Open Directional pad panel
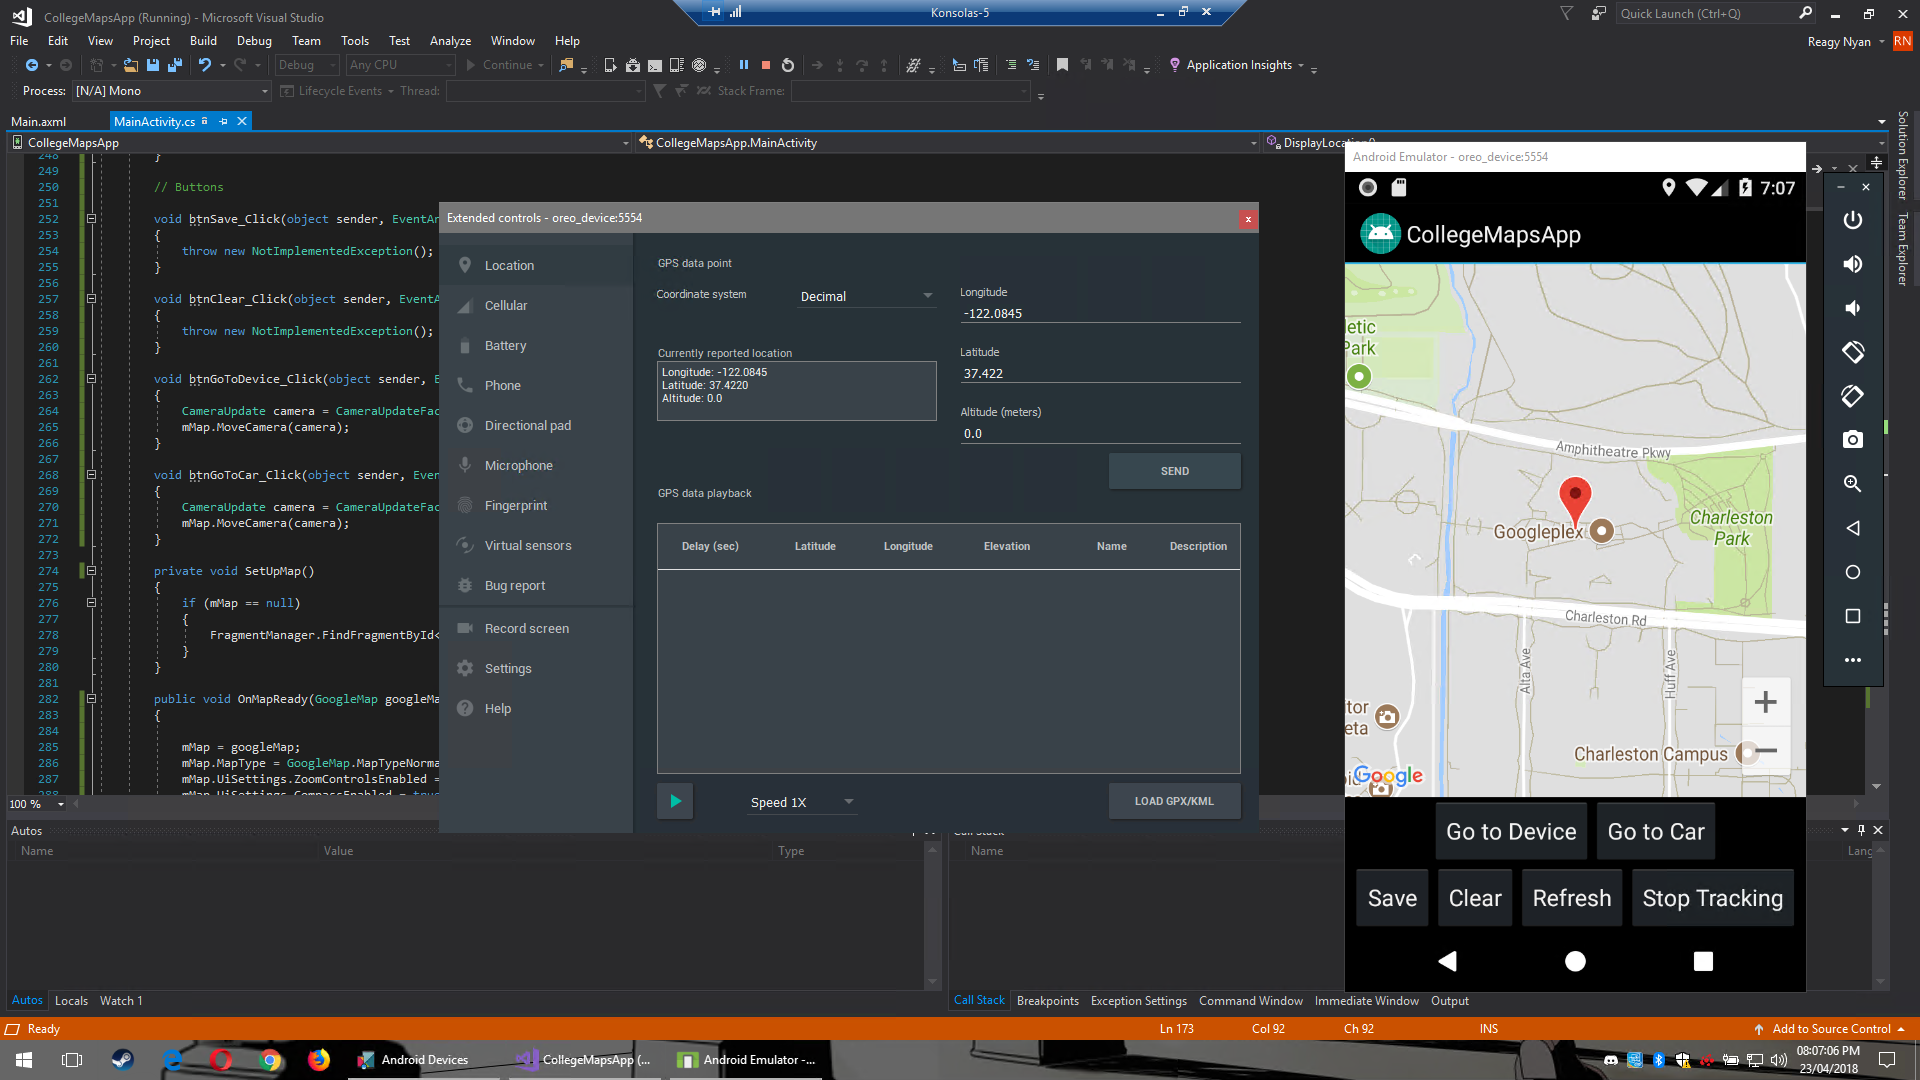The width and height of the screenshot is (1920, 1080). click(536, 425)
